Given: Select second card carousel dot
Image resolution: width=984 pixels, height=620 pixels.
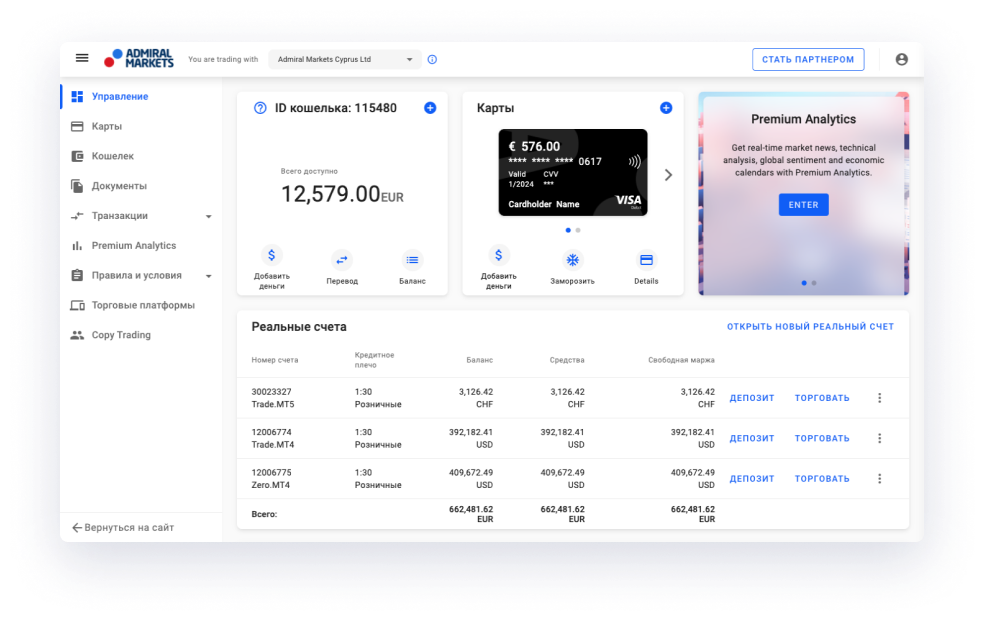Looking at the screenshot, I should pos(578,230).
